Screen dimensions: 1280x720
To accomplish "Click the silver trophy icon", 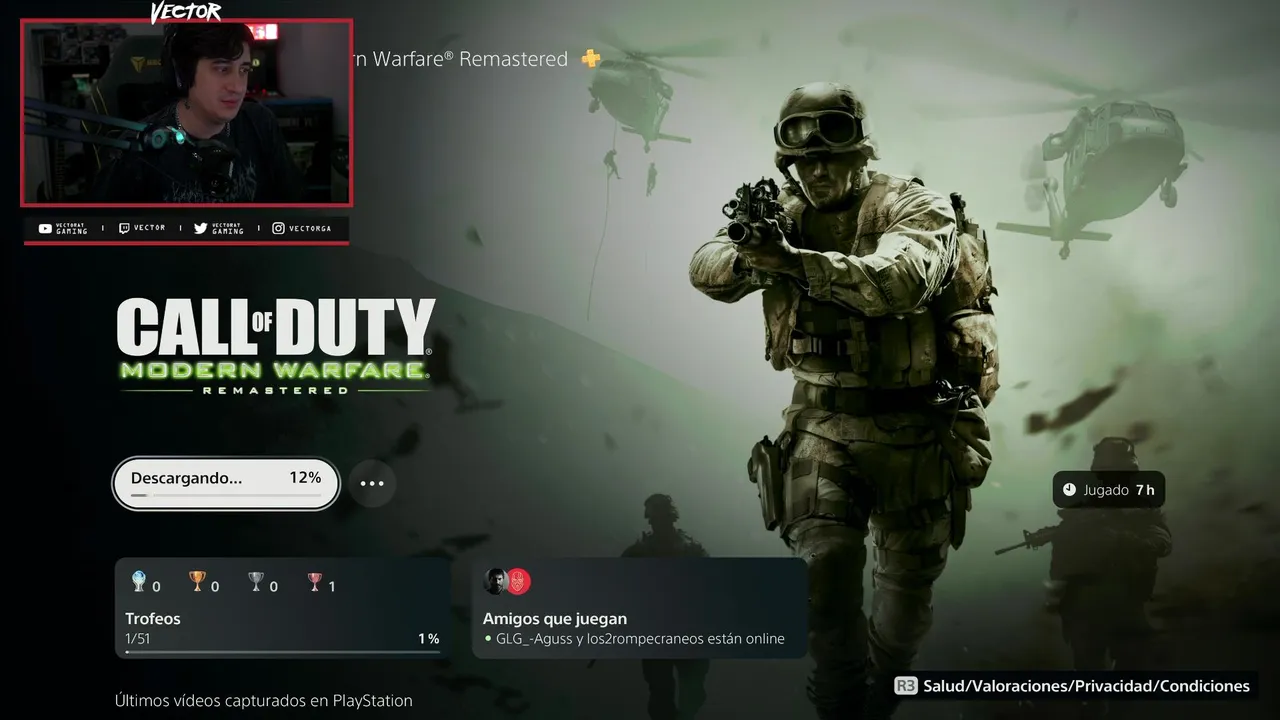I will pos(256,581).
